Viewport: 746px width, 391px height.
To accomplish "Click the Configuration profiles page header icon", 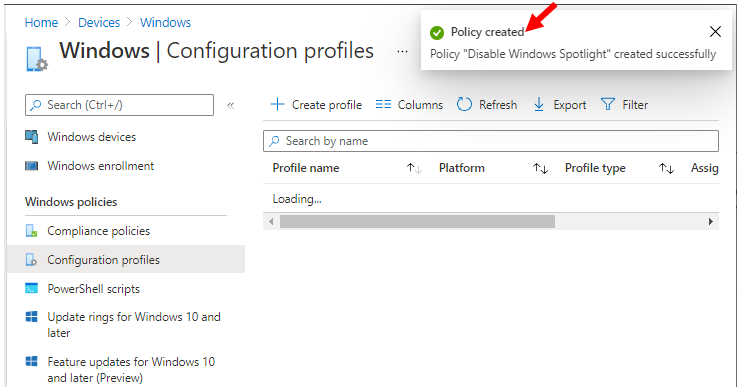I will [37, 59].
